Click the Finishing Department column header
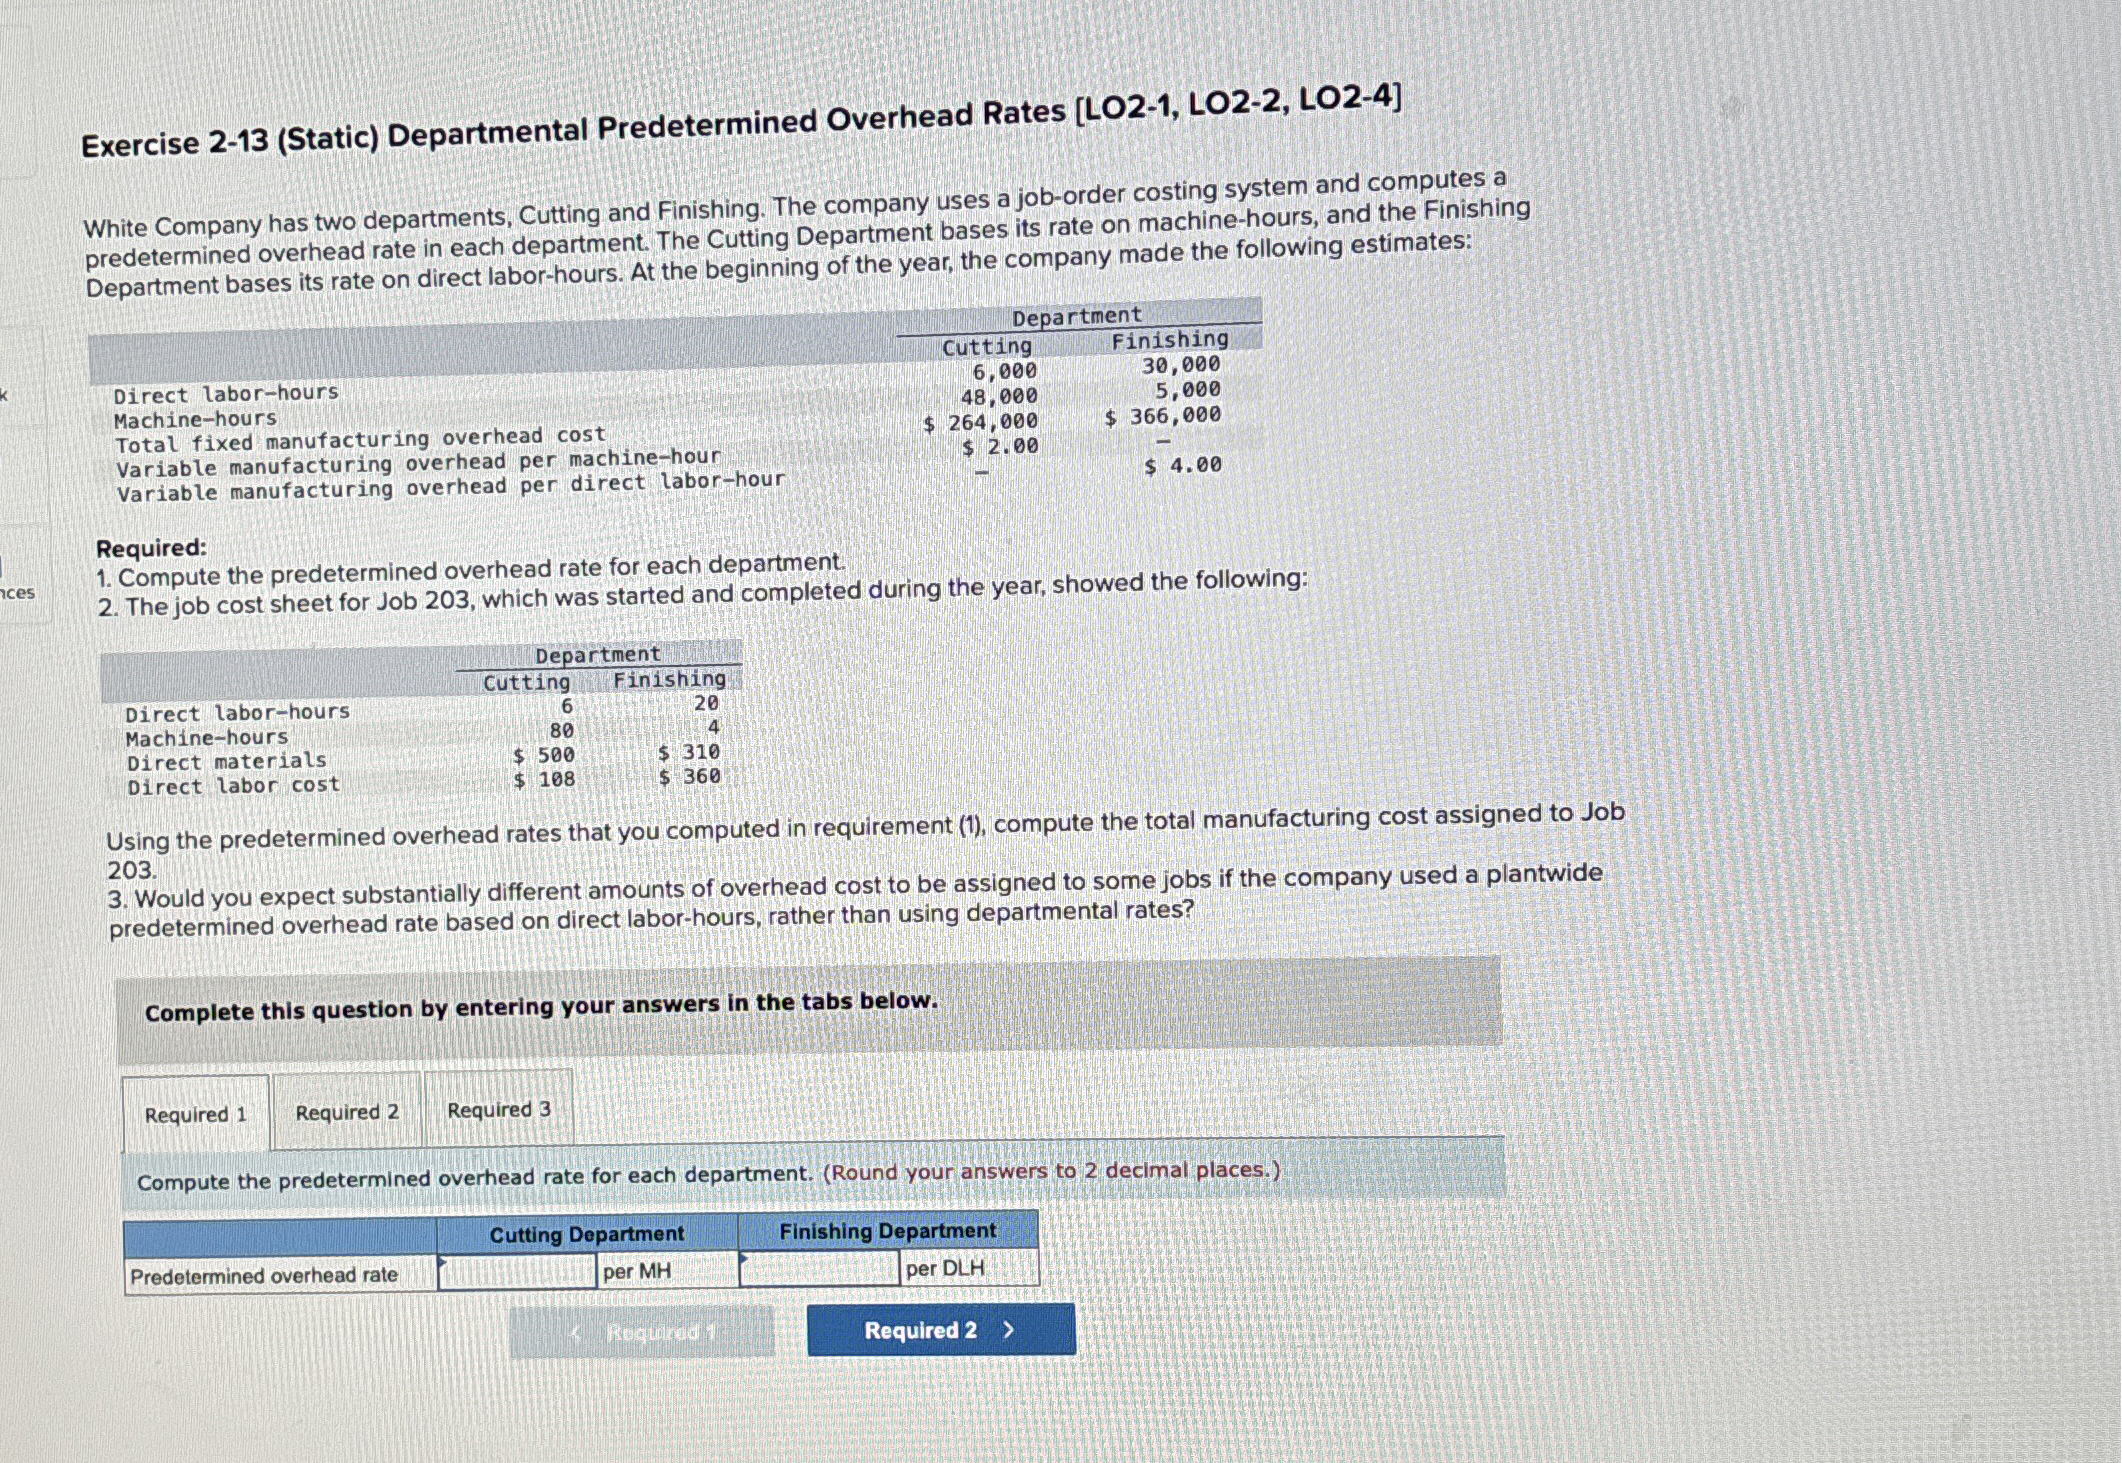 (887, 1231)
